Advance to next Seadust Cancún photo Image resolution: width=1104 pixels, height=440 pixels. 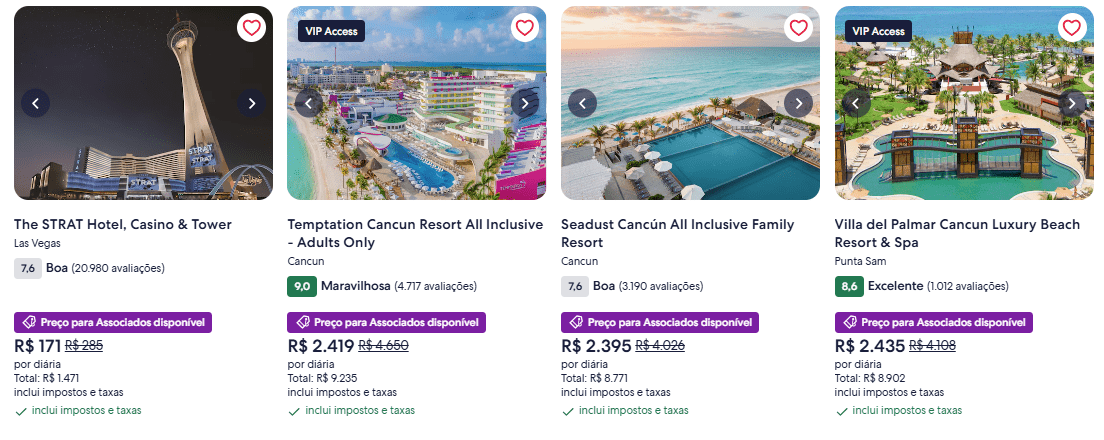click(x=798, y=103)
